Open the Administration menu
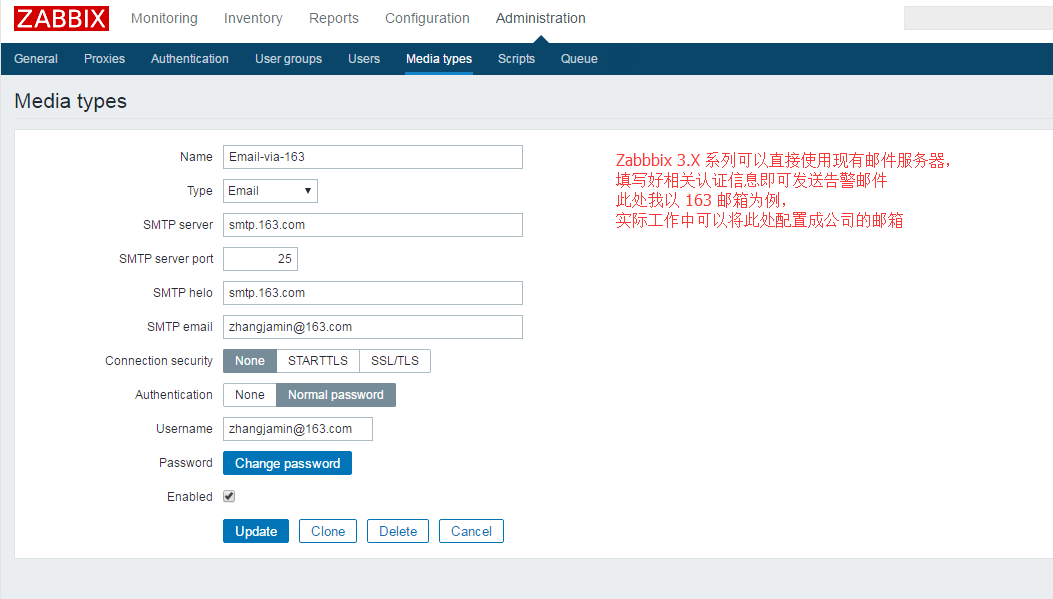This screenshot has width=1053, height=599. [541, 18]
